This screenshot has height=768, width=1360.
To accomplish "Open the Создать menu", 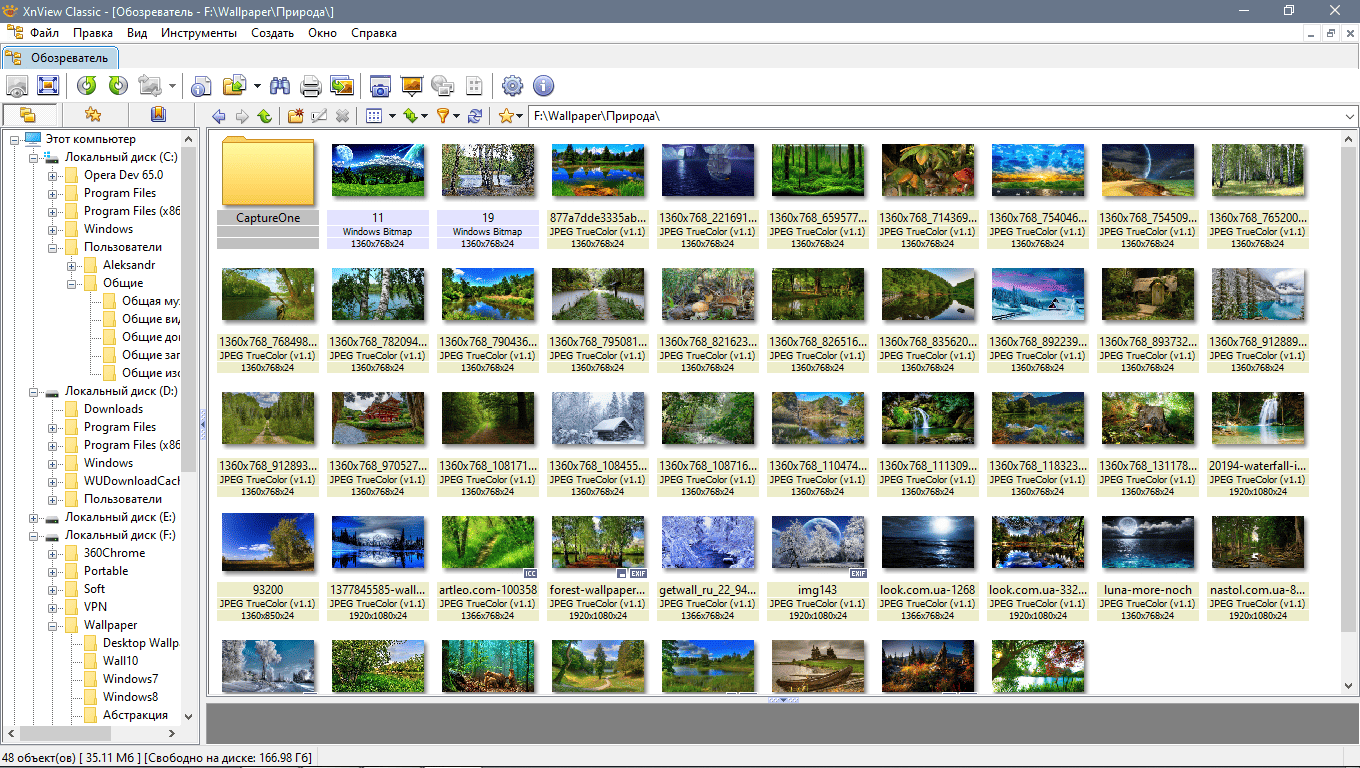I will [x=273, y=33].
